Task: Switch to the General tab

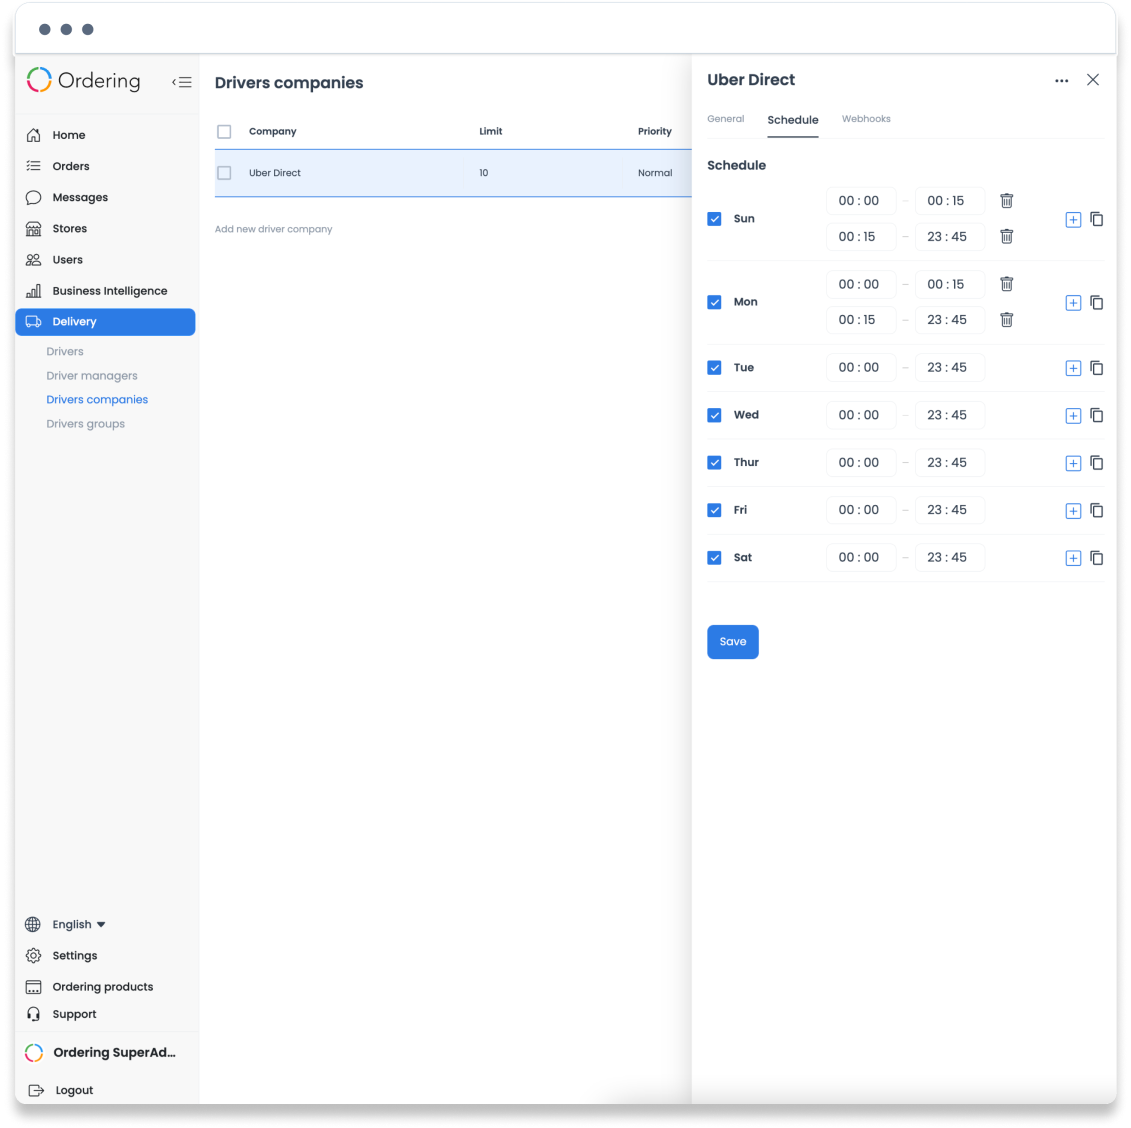Action: tap(725, 119)
